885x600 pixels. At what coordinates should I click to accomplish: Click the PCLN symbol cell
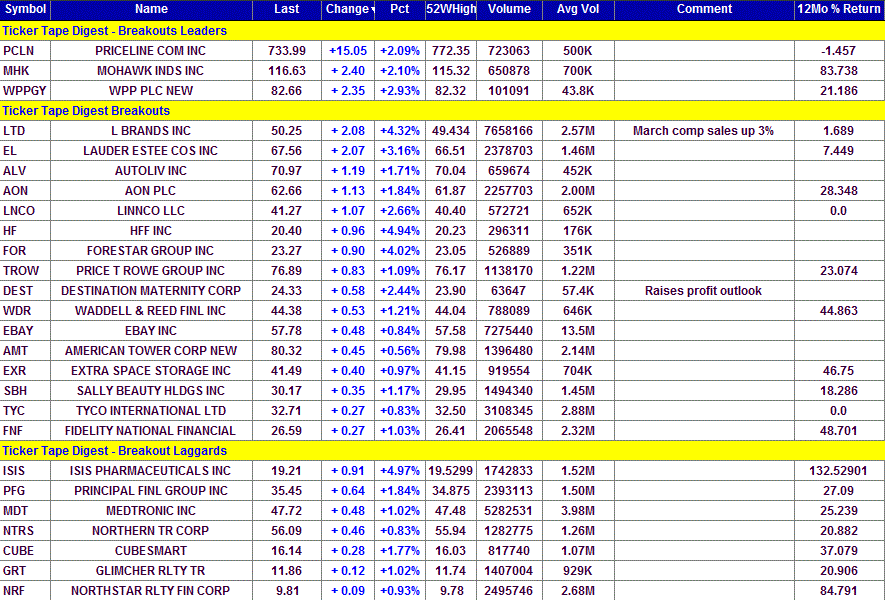25,51
